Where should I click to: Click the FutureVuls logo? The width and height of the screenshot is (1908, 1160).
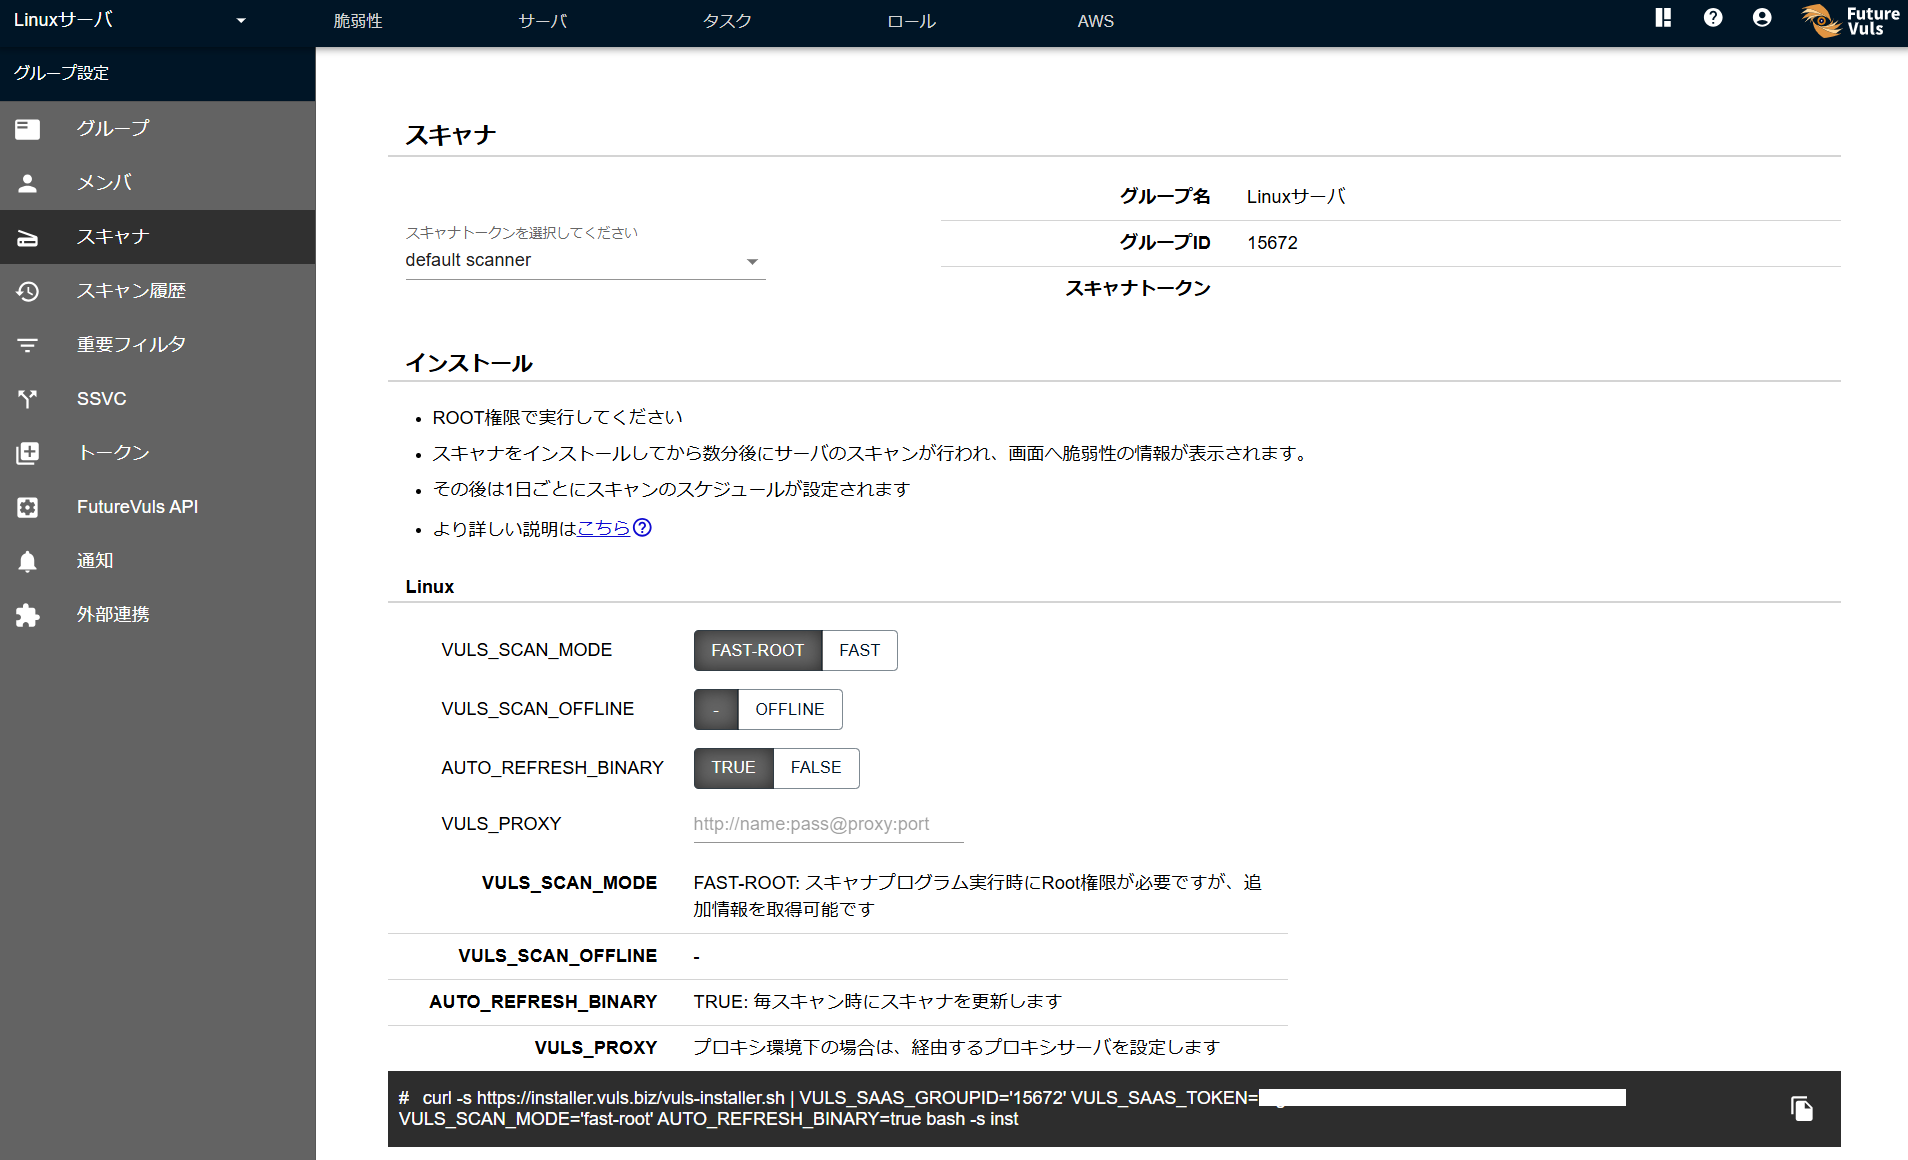click(x=1848, y=21)
